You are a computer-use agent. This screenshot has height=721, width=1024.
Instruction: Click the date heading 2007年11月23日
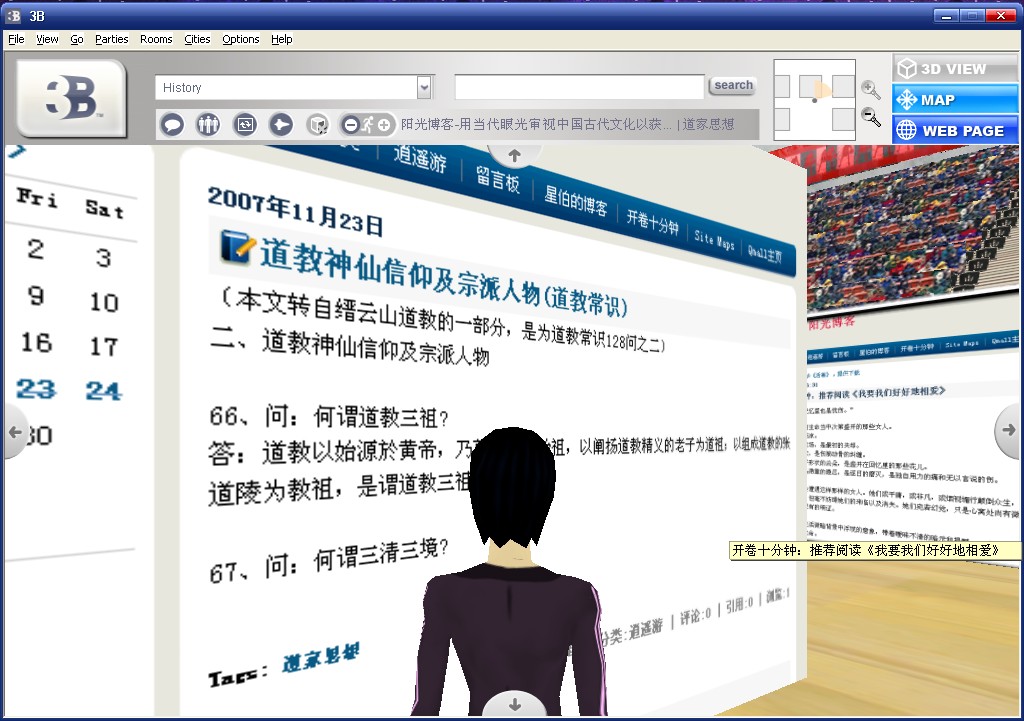point(295,210)
